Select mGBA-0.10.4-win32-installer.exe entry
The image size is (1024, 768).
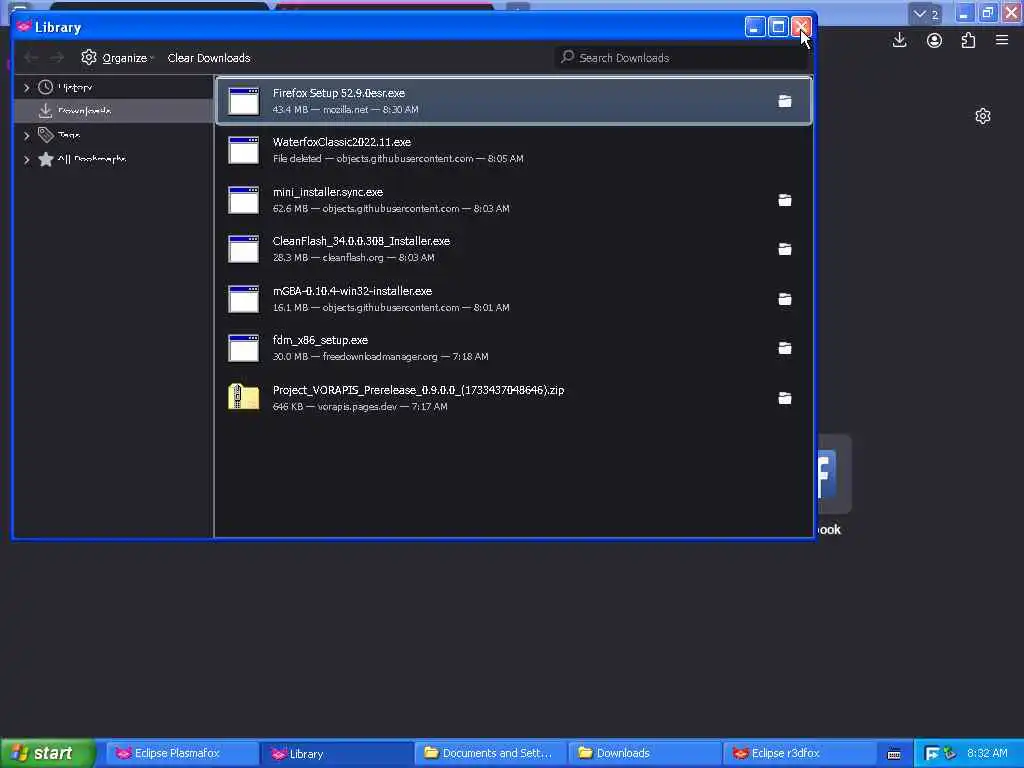[x=514, y=298]
